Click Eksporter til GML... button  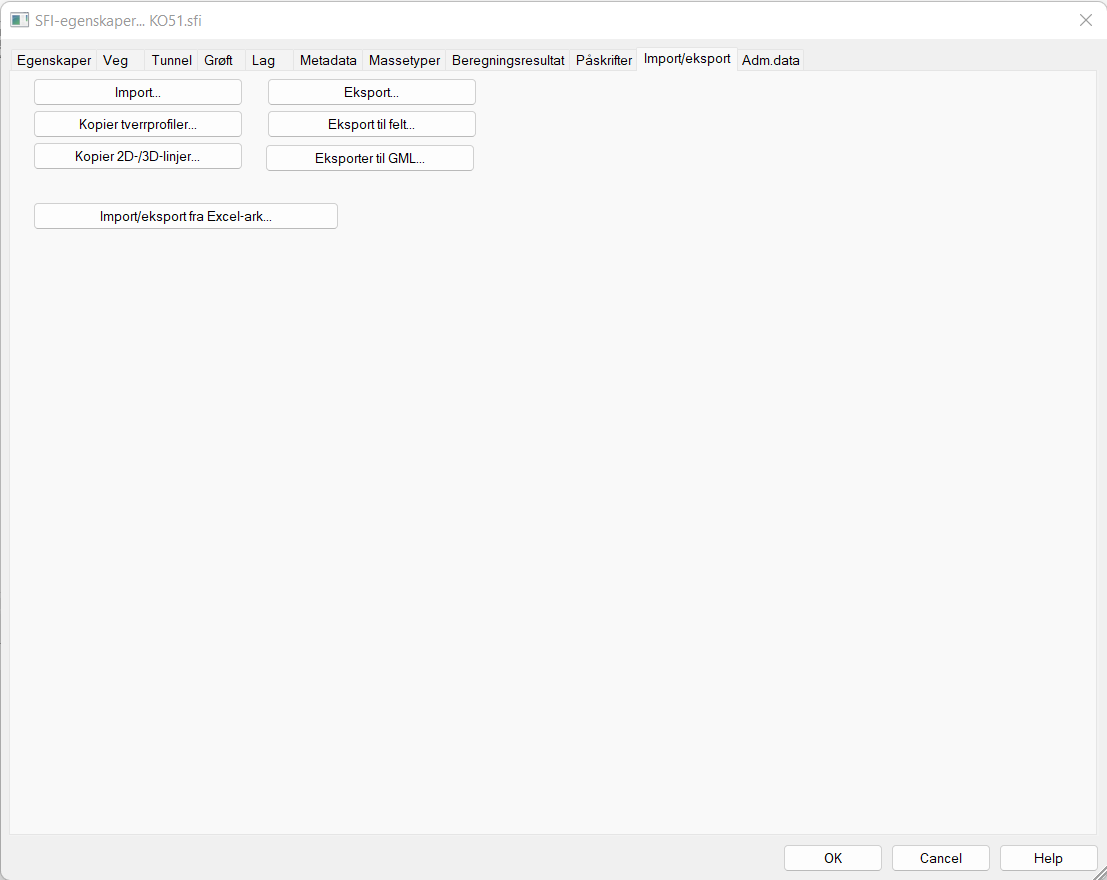370,158
